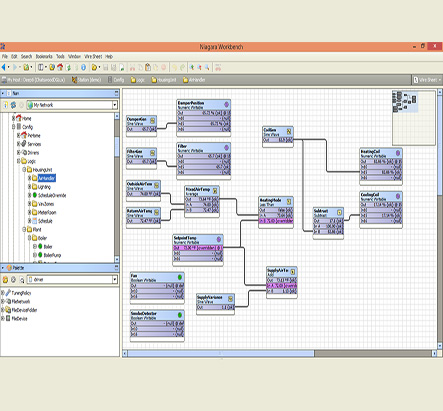
Task: Click the blue Info icon in toolbar
Action: pos(84,68)
